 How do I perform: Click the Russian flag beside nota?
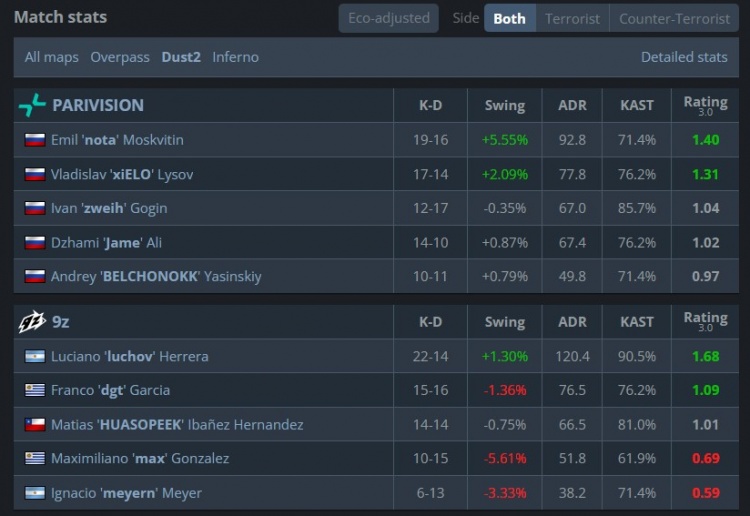[35, 140]
